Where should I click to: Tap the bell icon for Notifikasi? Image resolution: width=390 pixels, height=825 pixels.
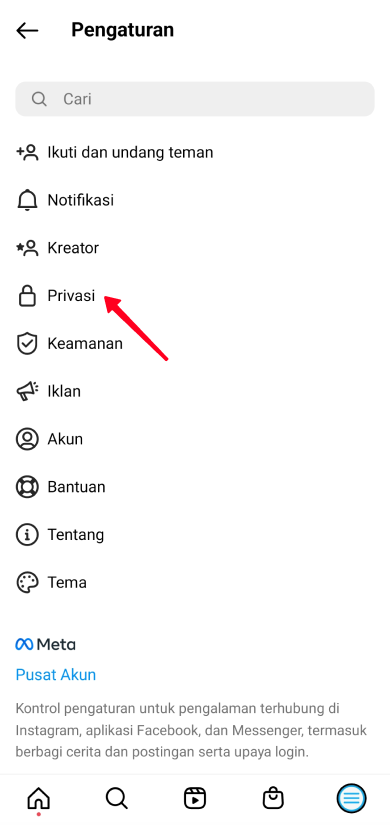(27, 200)
